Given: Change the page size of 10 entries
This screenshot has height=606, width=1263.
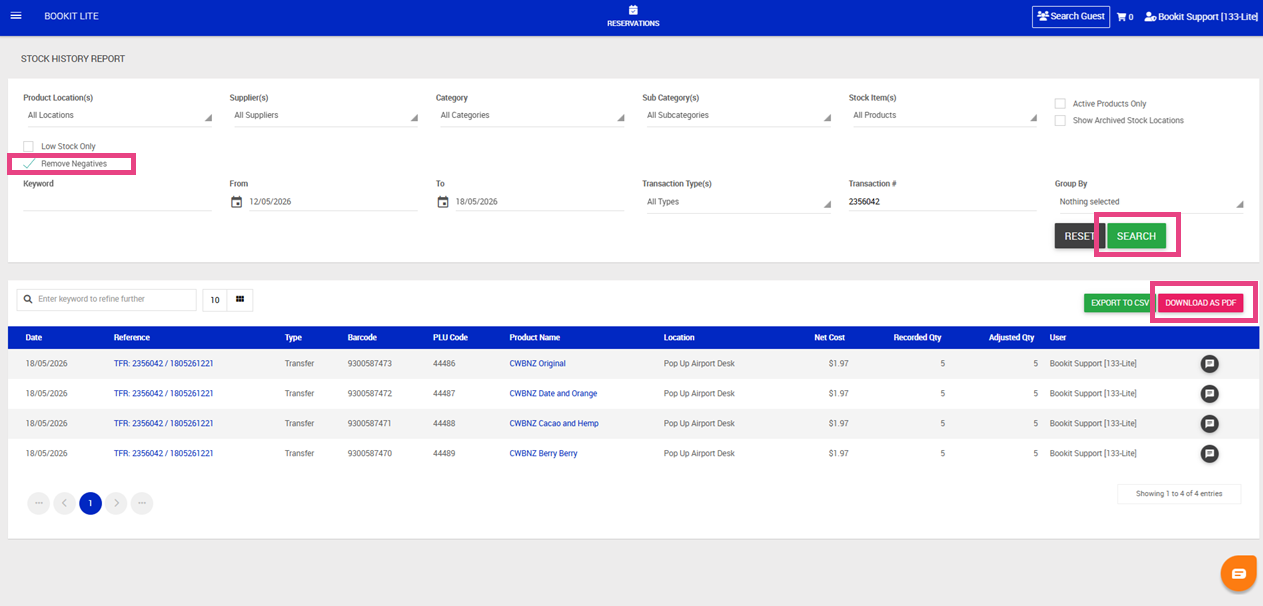Looking at the screenshot, I should tap(215, 300).
